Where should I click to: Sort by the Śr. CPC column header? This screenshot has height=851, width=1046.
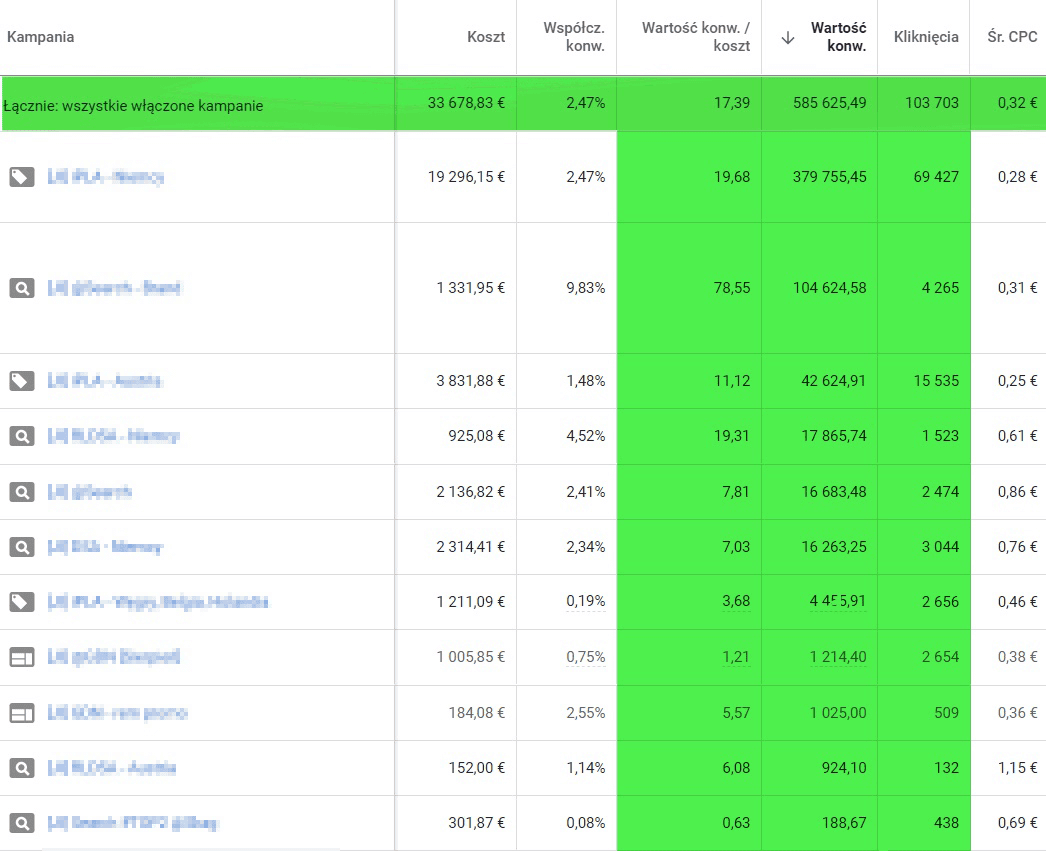[x=1012, y=37]
